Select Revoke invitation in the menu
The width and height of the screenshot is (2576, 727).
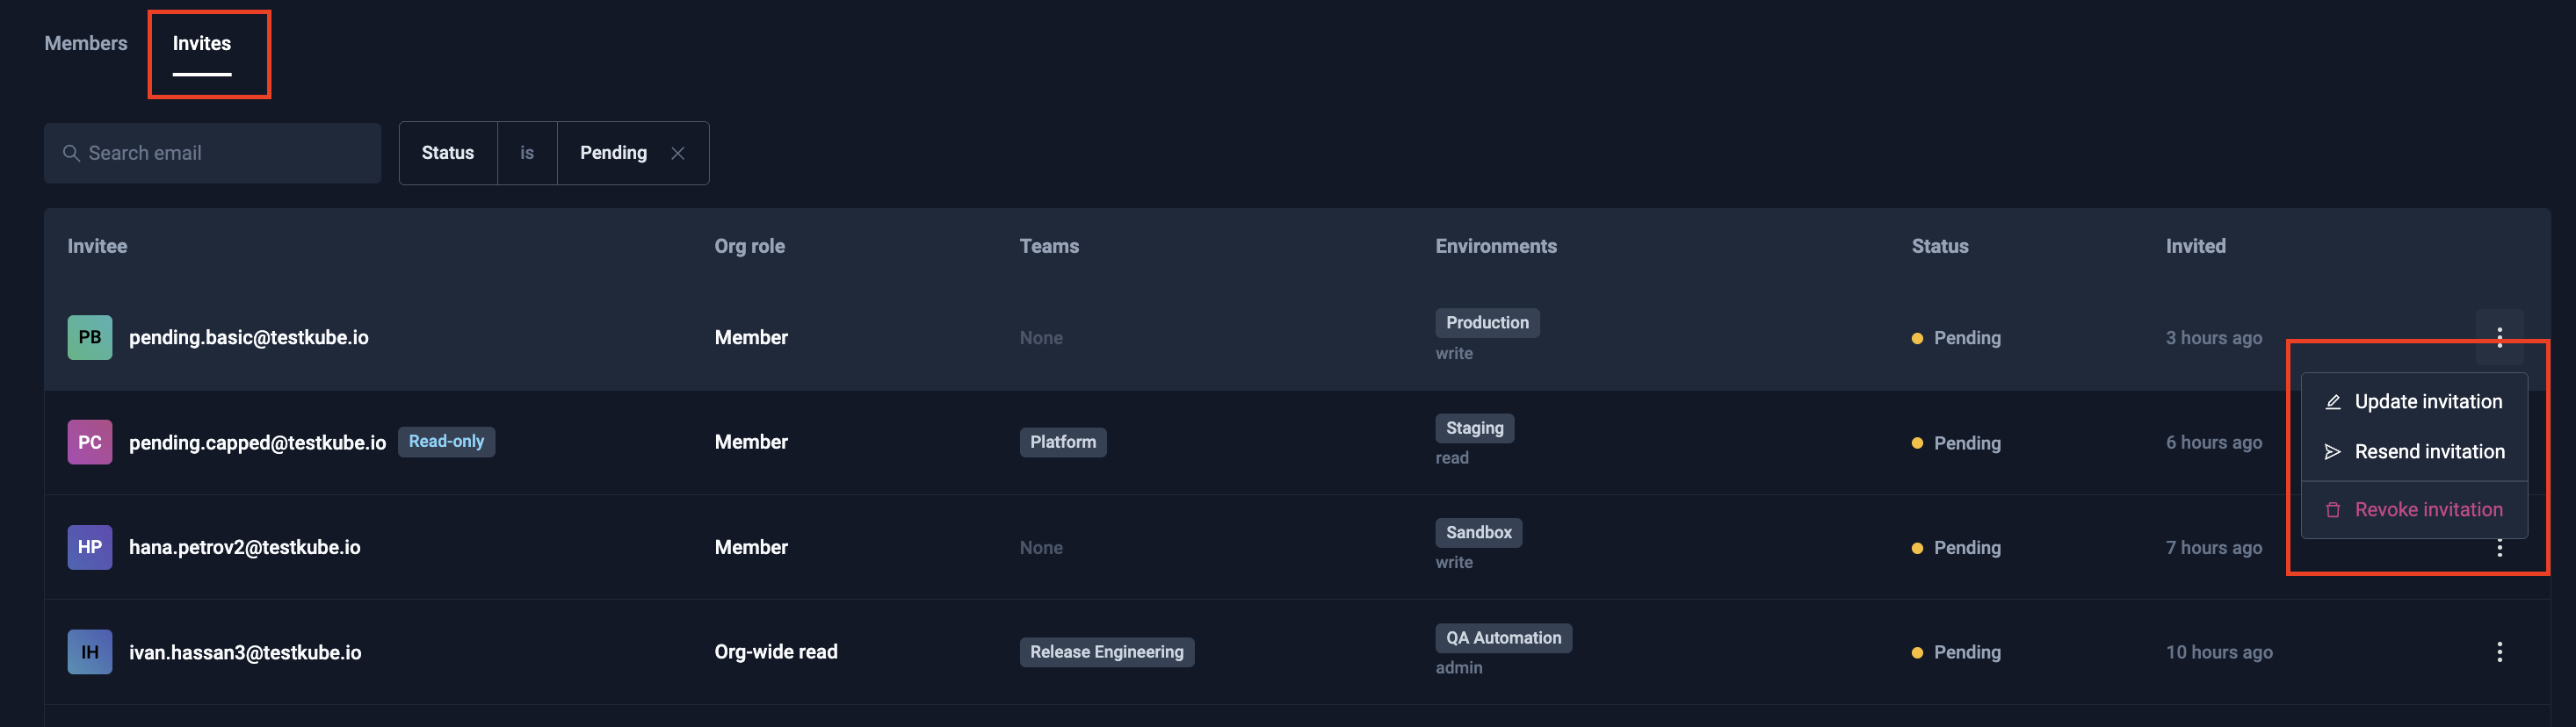pos(2414,509)
